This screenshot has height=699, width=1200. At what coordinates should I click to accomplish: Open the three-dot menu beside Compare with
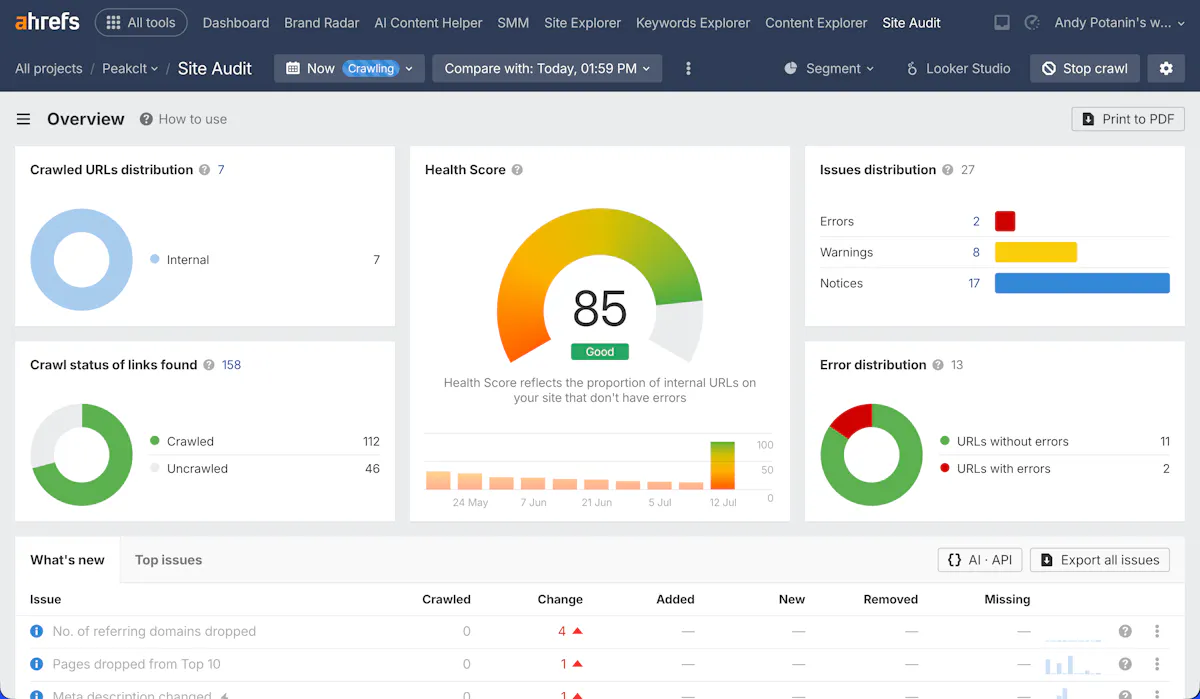(x=688, y=68)
